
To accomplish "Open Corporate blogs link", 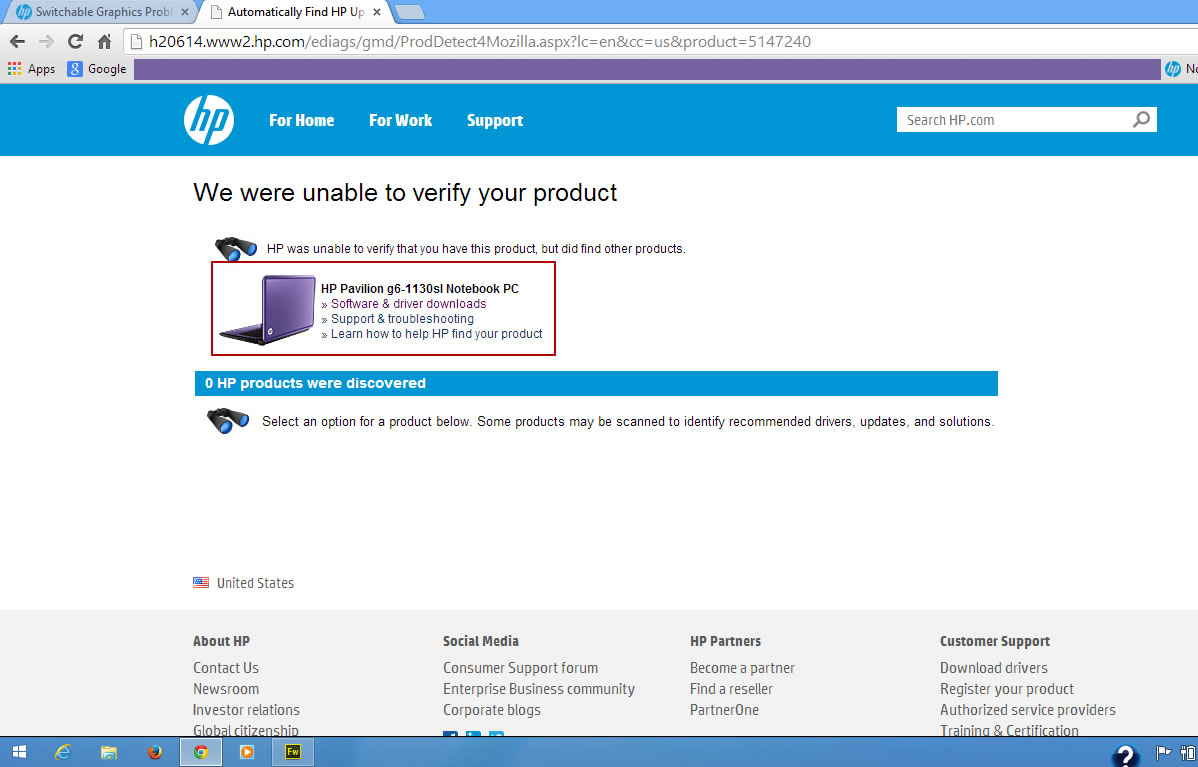I will (491, 710).
